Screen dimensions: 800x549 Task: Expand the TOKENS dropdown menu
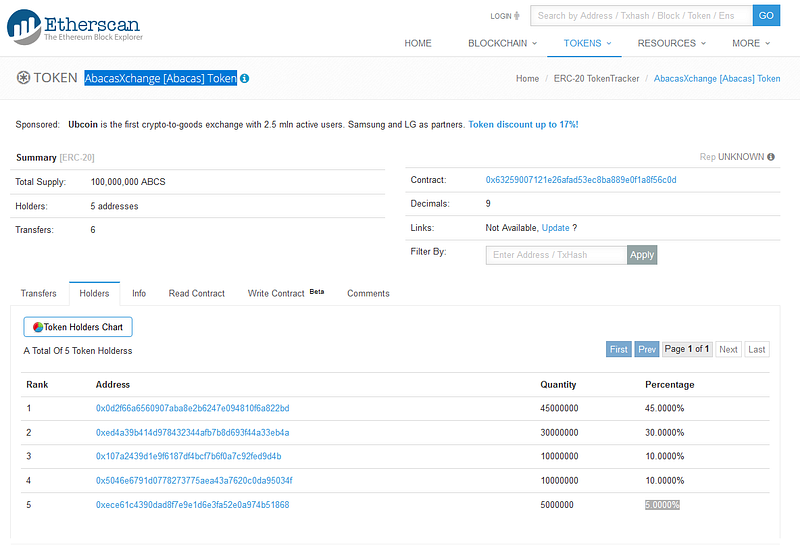(x=587, y=43)
